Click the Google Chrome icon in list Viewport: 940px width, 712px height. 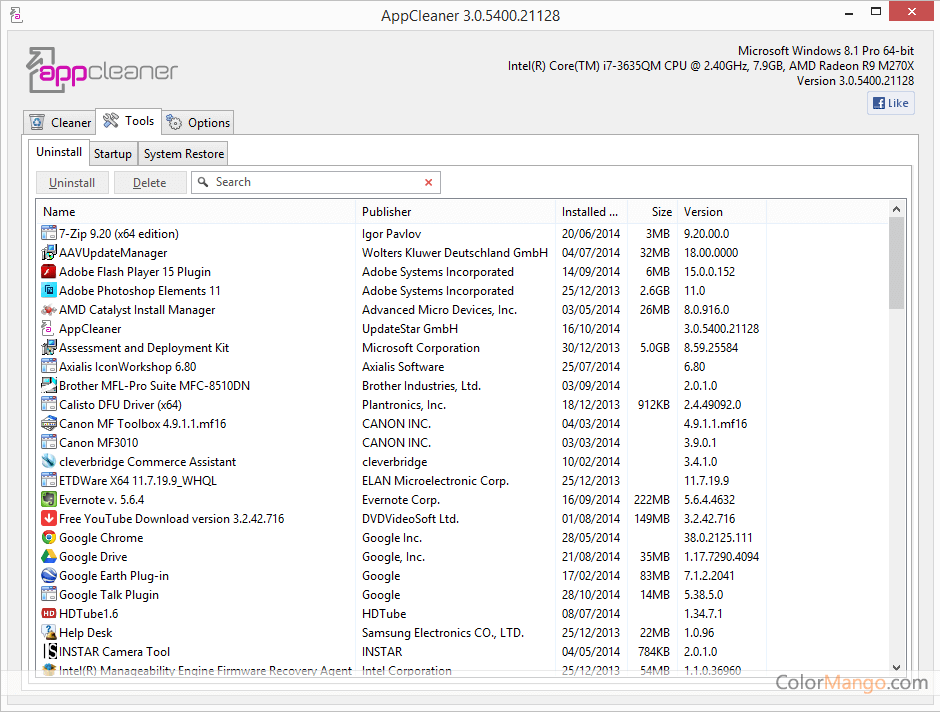(49, 538)
